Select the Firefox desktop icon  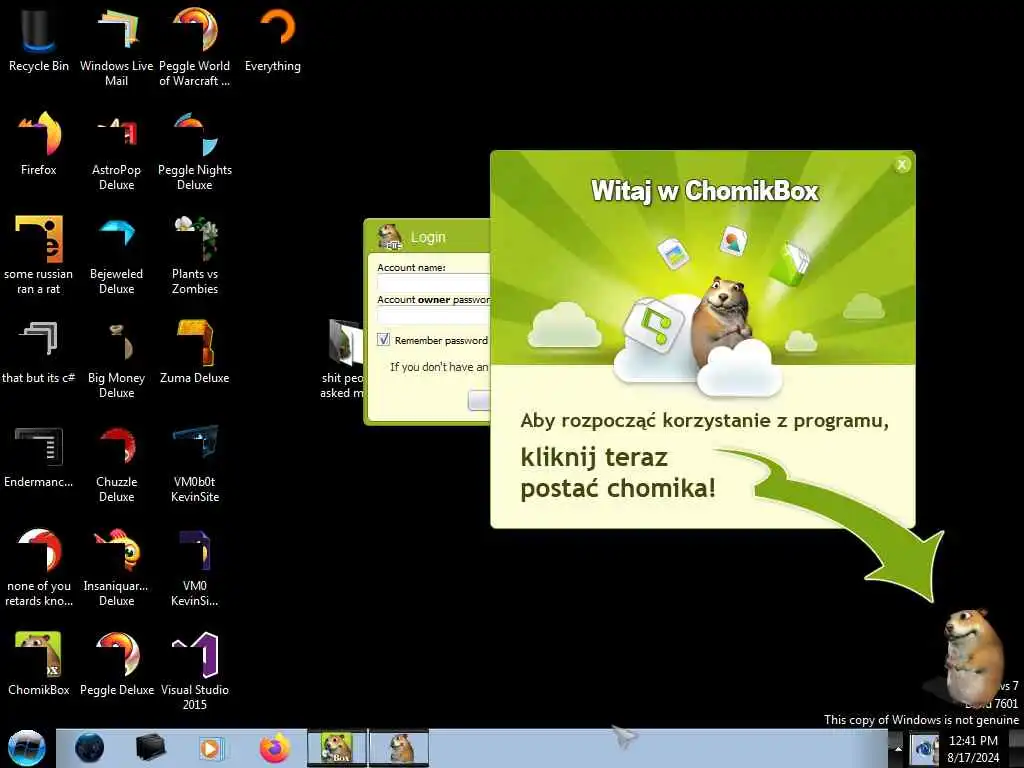tap(39, 142)
